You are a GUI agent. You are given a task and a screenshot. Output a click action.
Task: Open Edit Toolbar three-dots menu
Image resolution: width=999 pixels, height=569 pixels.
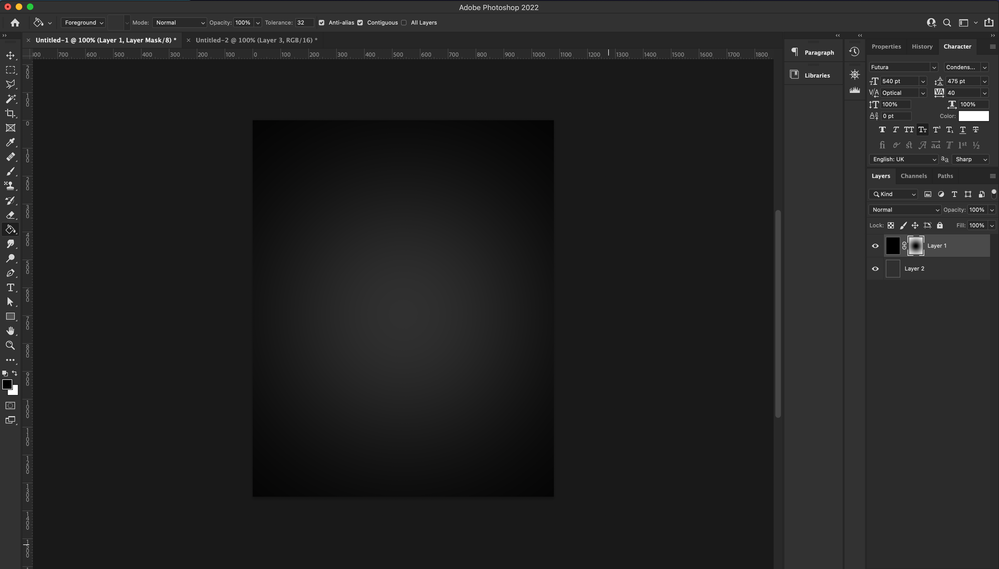click(x=10, y=360)
